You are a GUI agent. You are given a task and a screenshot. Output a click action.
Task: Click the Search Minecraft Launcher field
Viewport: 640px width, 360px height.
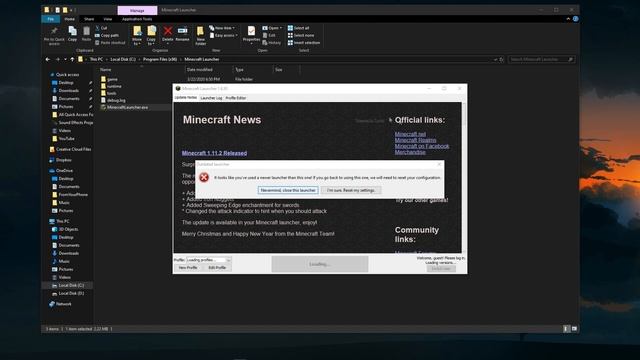pos(541,60)
